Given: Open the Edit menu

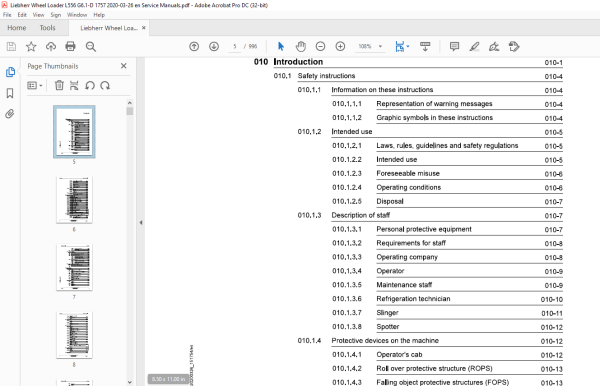Looking at the screenshot, I should click(x=22, y=15).
